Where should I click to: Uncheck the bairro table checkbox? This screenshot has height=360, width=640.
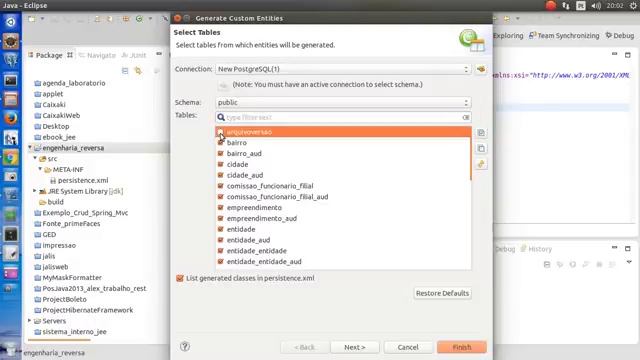point(220,142)
